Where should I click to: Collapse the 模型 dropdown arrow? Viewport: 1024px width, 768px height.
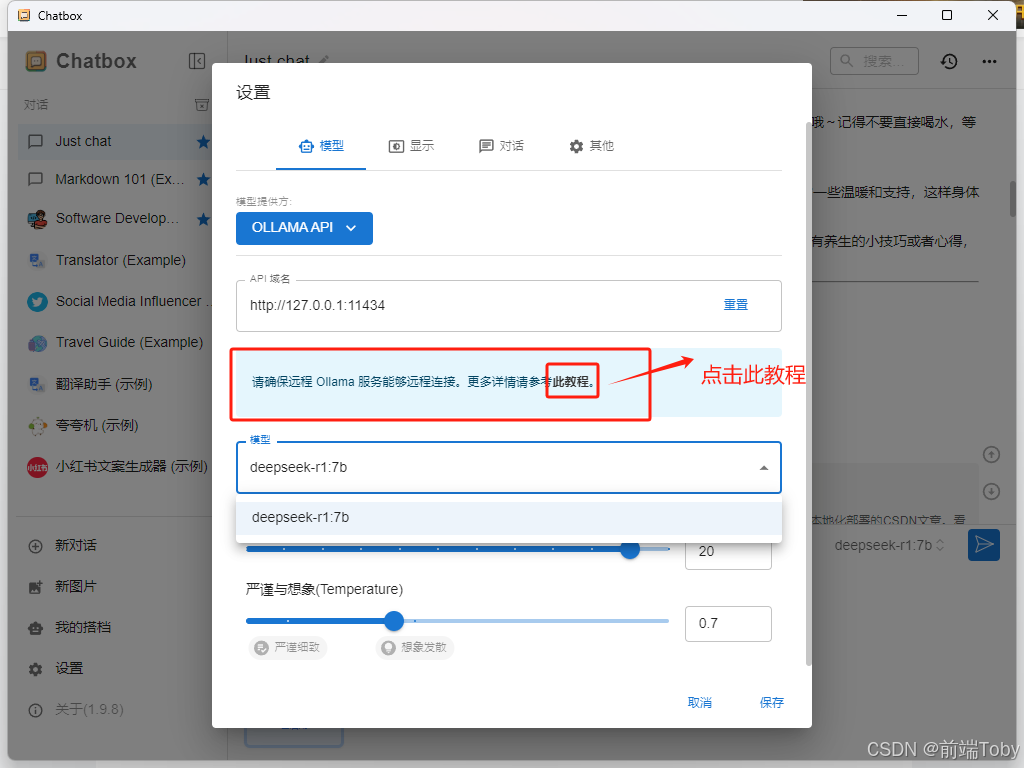763,468
